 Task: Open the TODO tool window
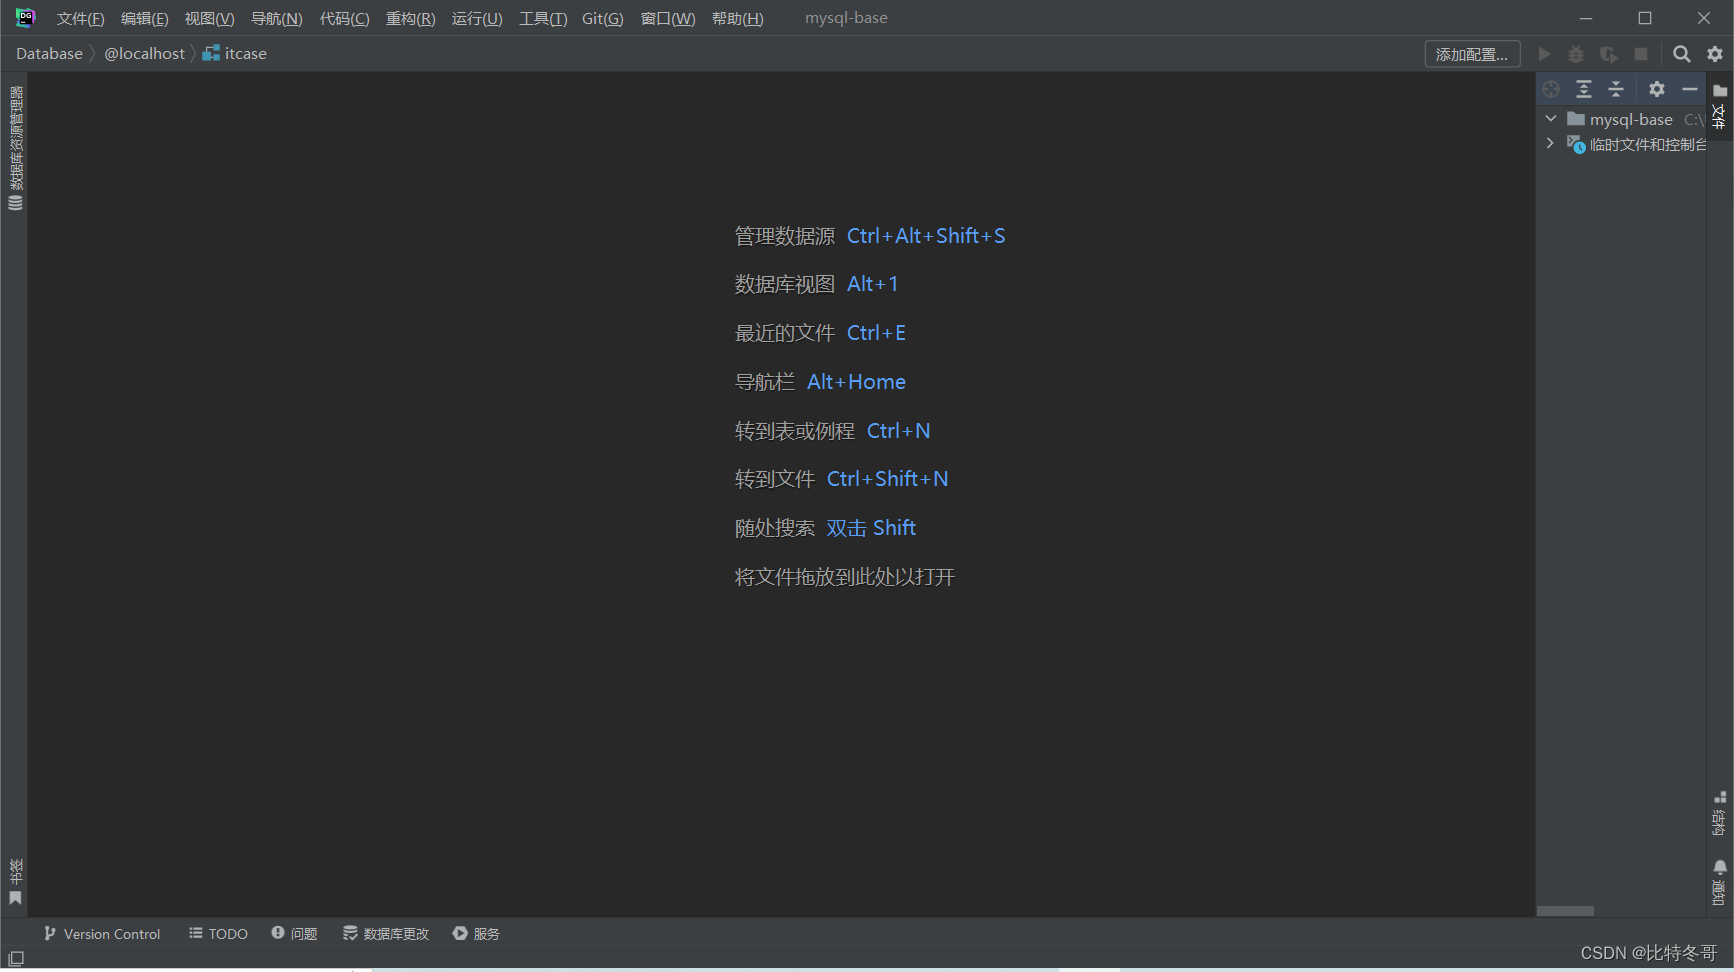218,934
